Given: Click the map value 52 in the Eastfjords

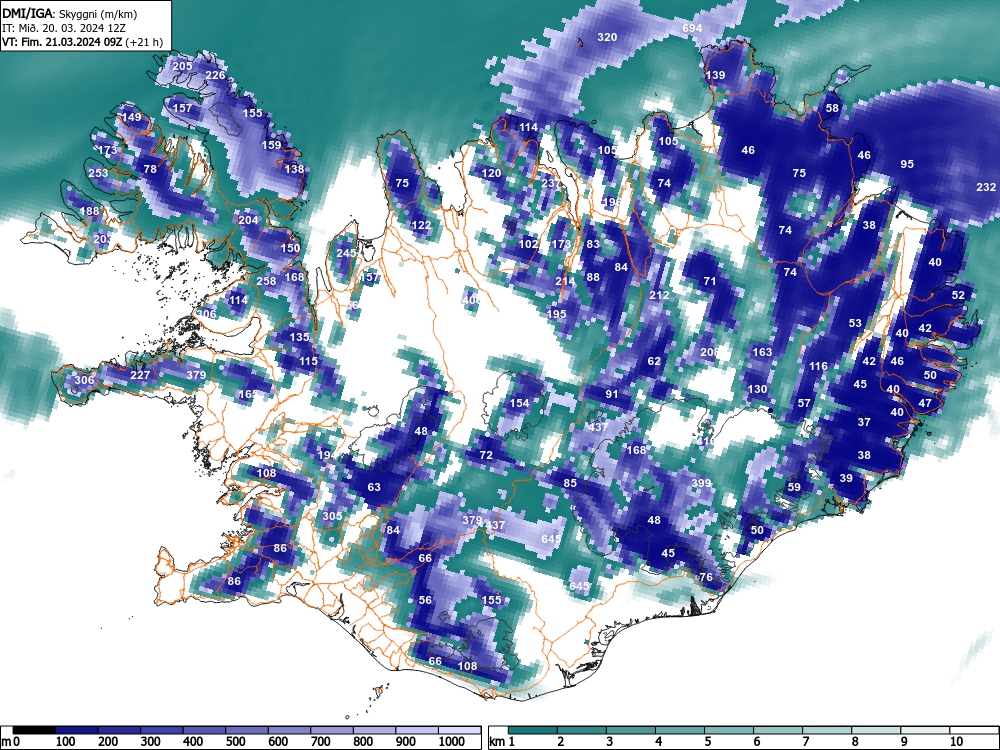Looking at the screenshot, I should 959,295.
